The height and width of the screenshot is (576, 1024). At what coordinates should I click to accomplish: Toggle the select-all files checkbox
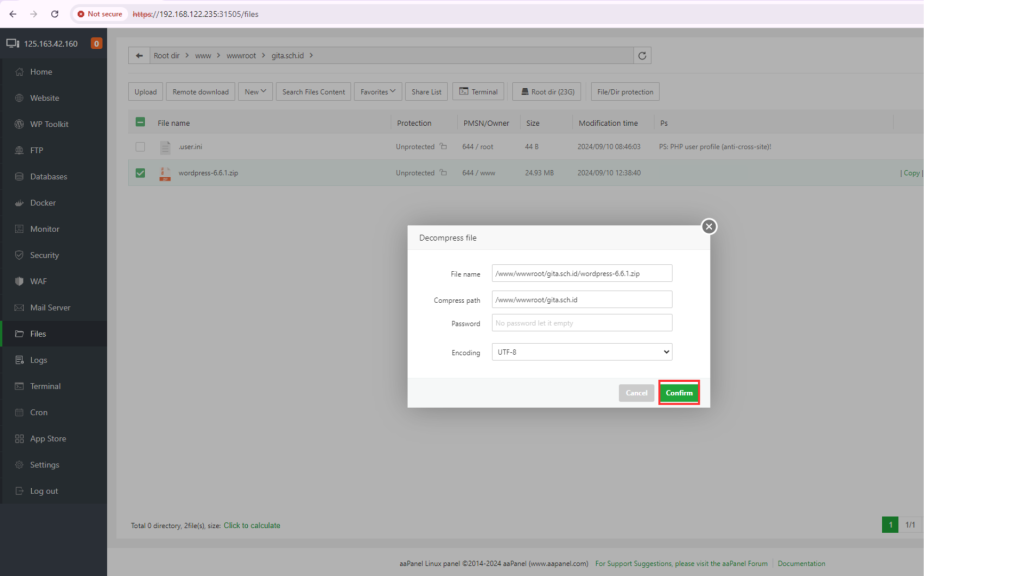pos(140,123)
